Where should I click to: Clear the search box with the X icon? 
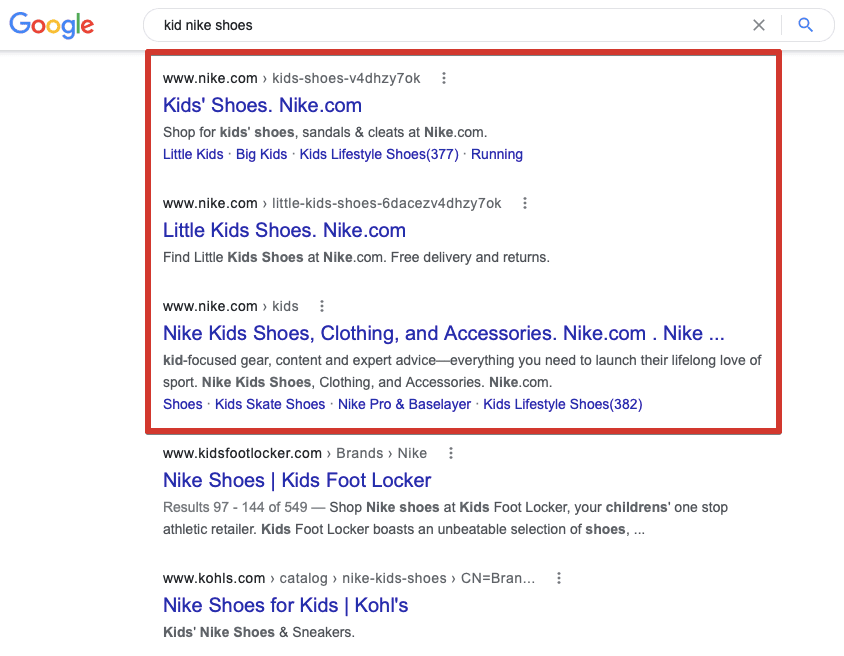[x=759, y=25]
